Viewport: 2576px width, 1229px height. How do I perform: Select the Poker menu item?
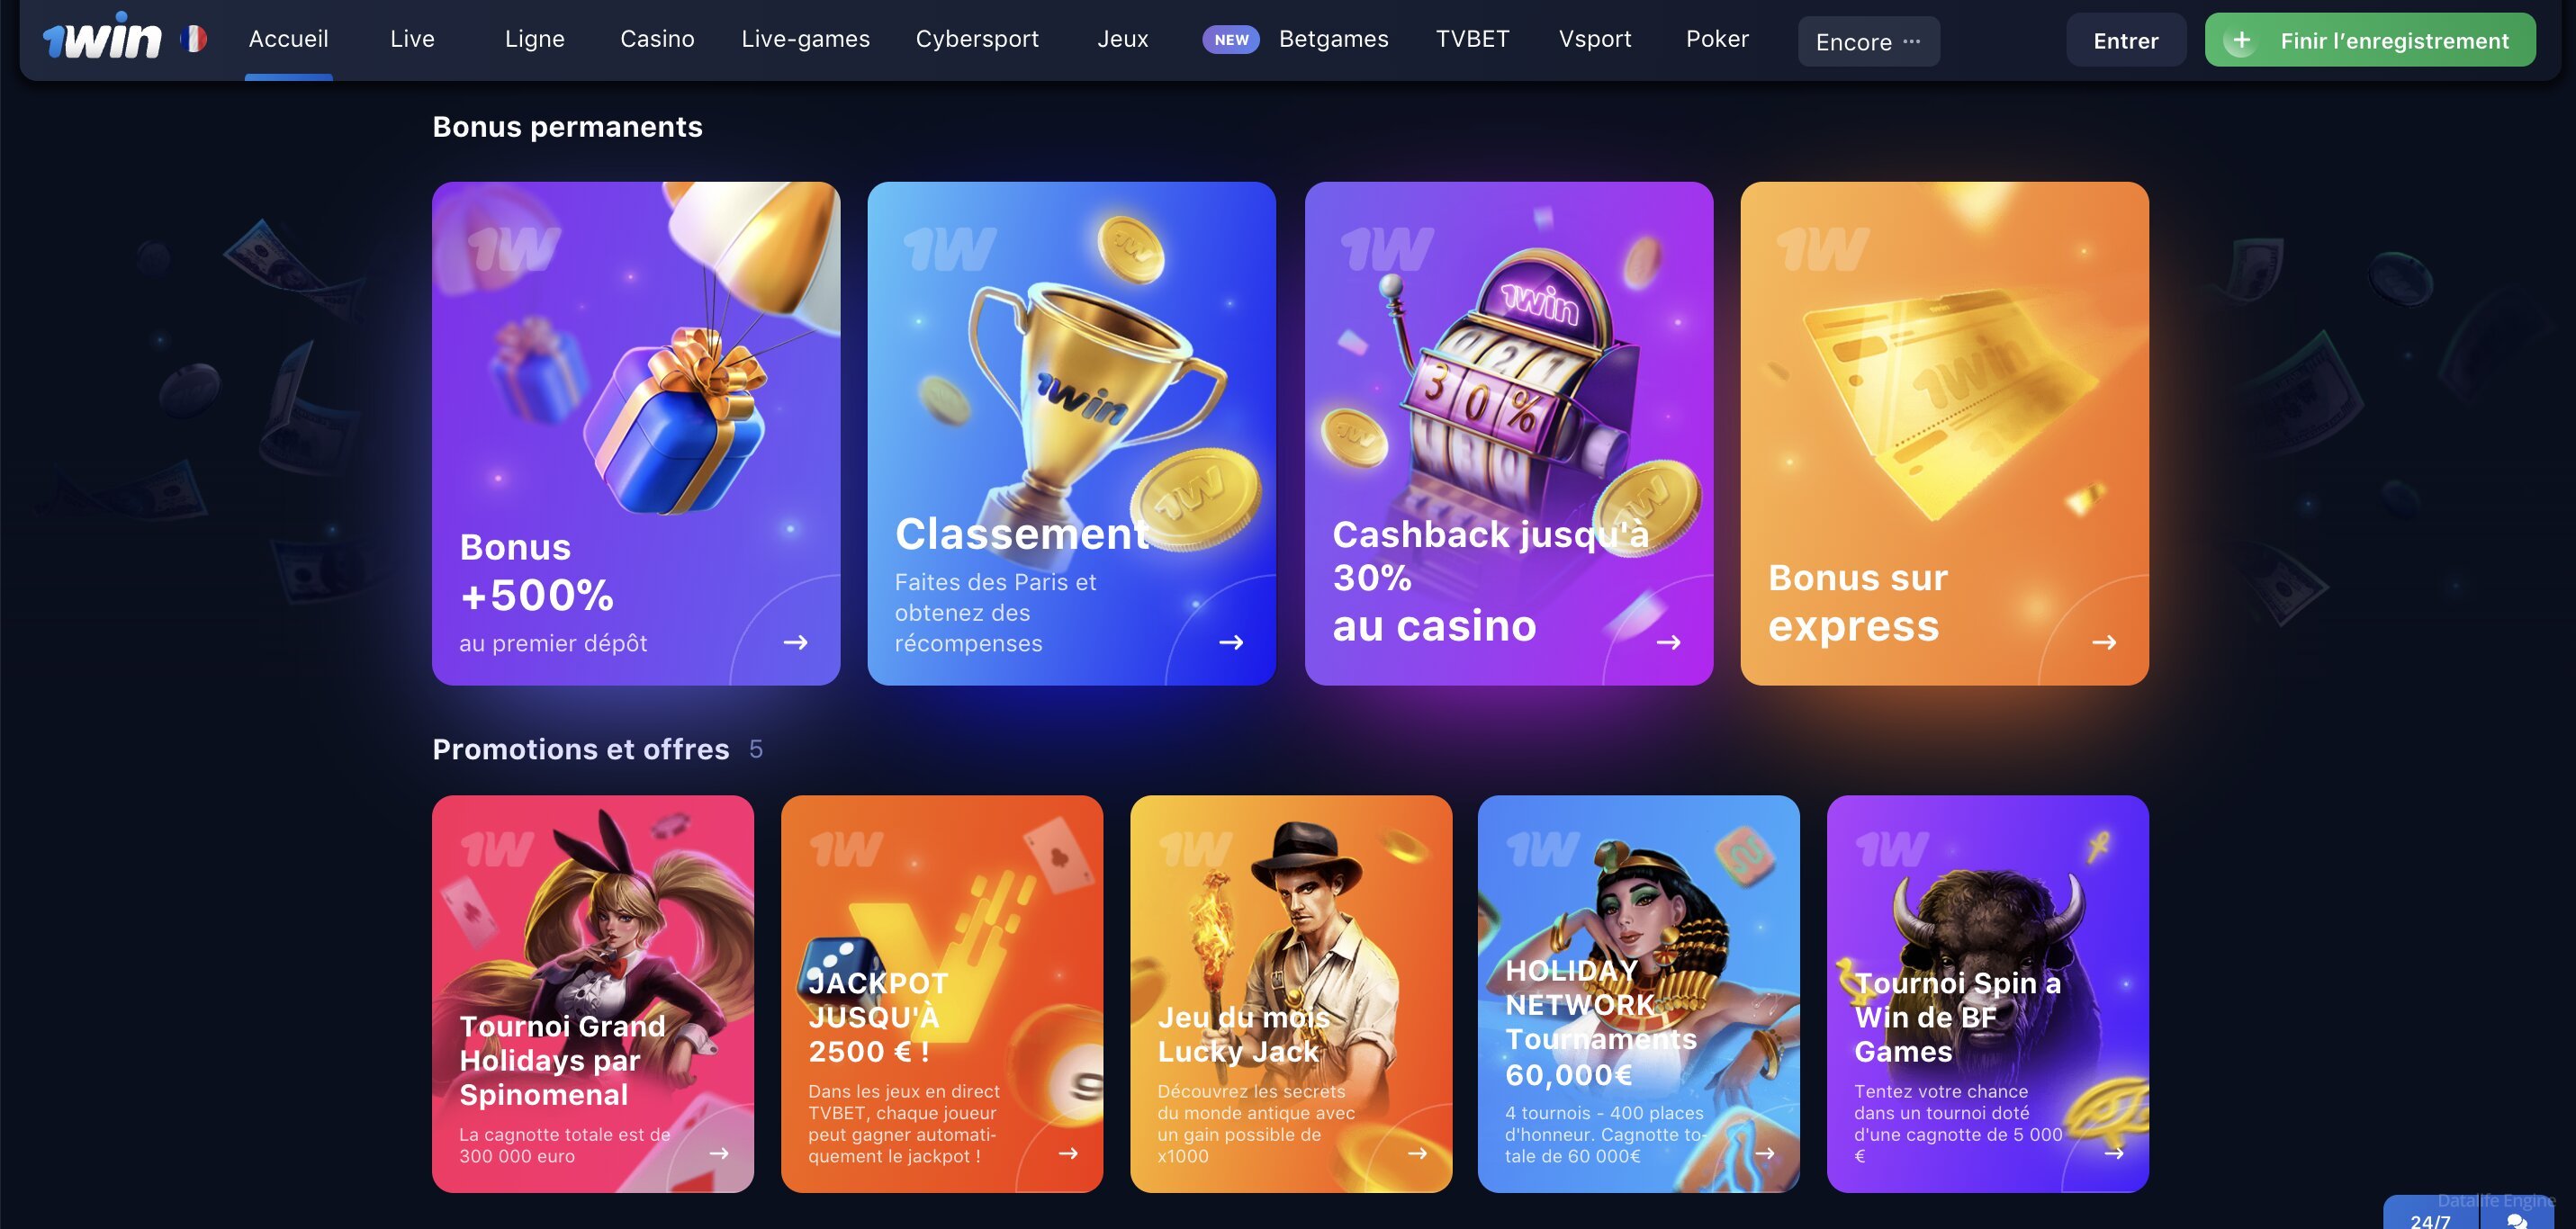tap(1717, 39)
